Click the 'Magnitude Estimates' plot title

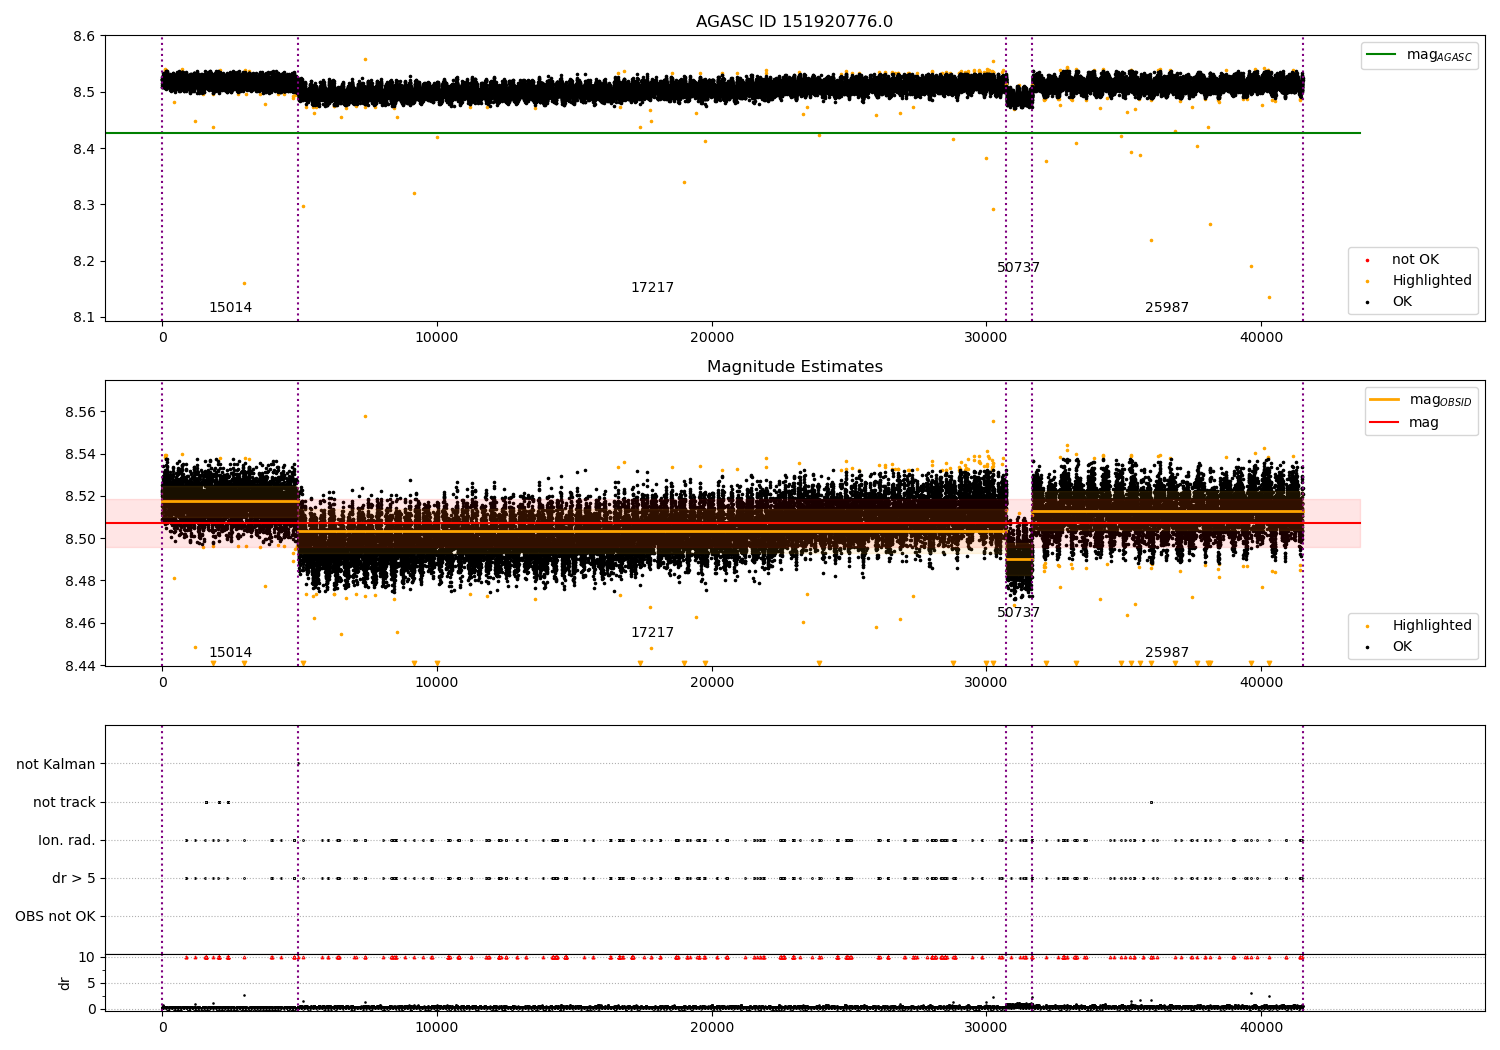click(794, 367)
